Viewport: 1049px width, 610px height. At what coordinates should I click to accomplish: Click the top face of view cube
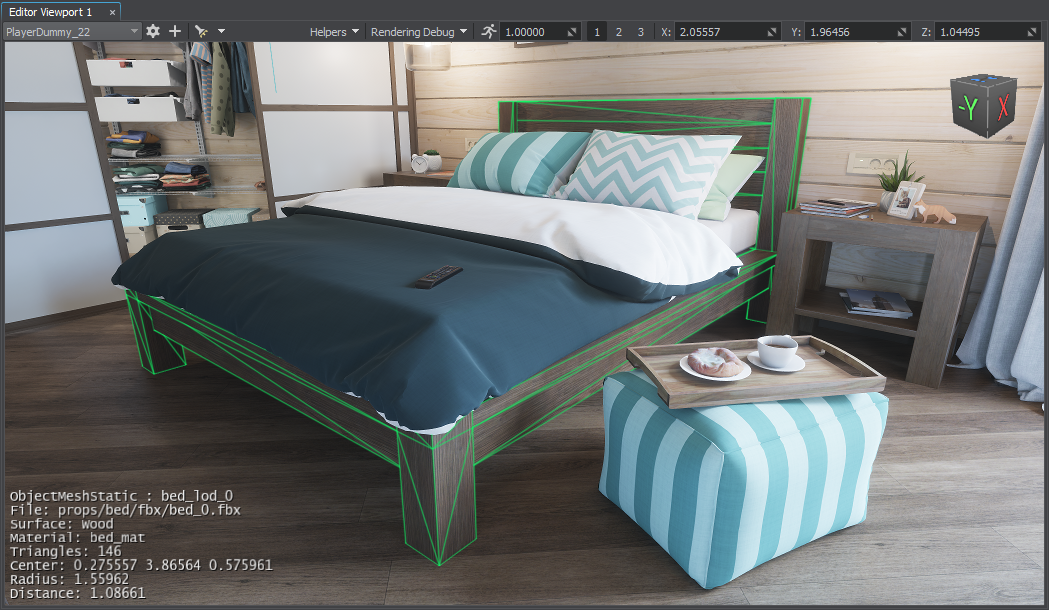[x=984, y=79]
